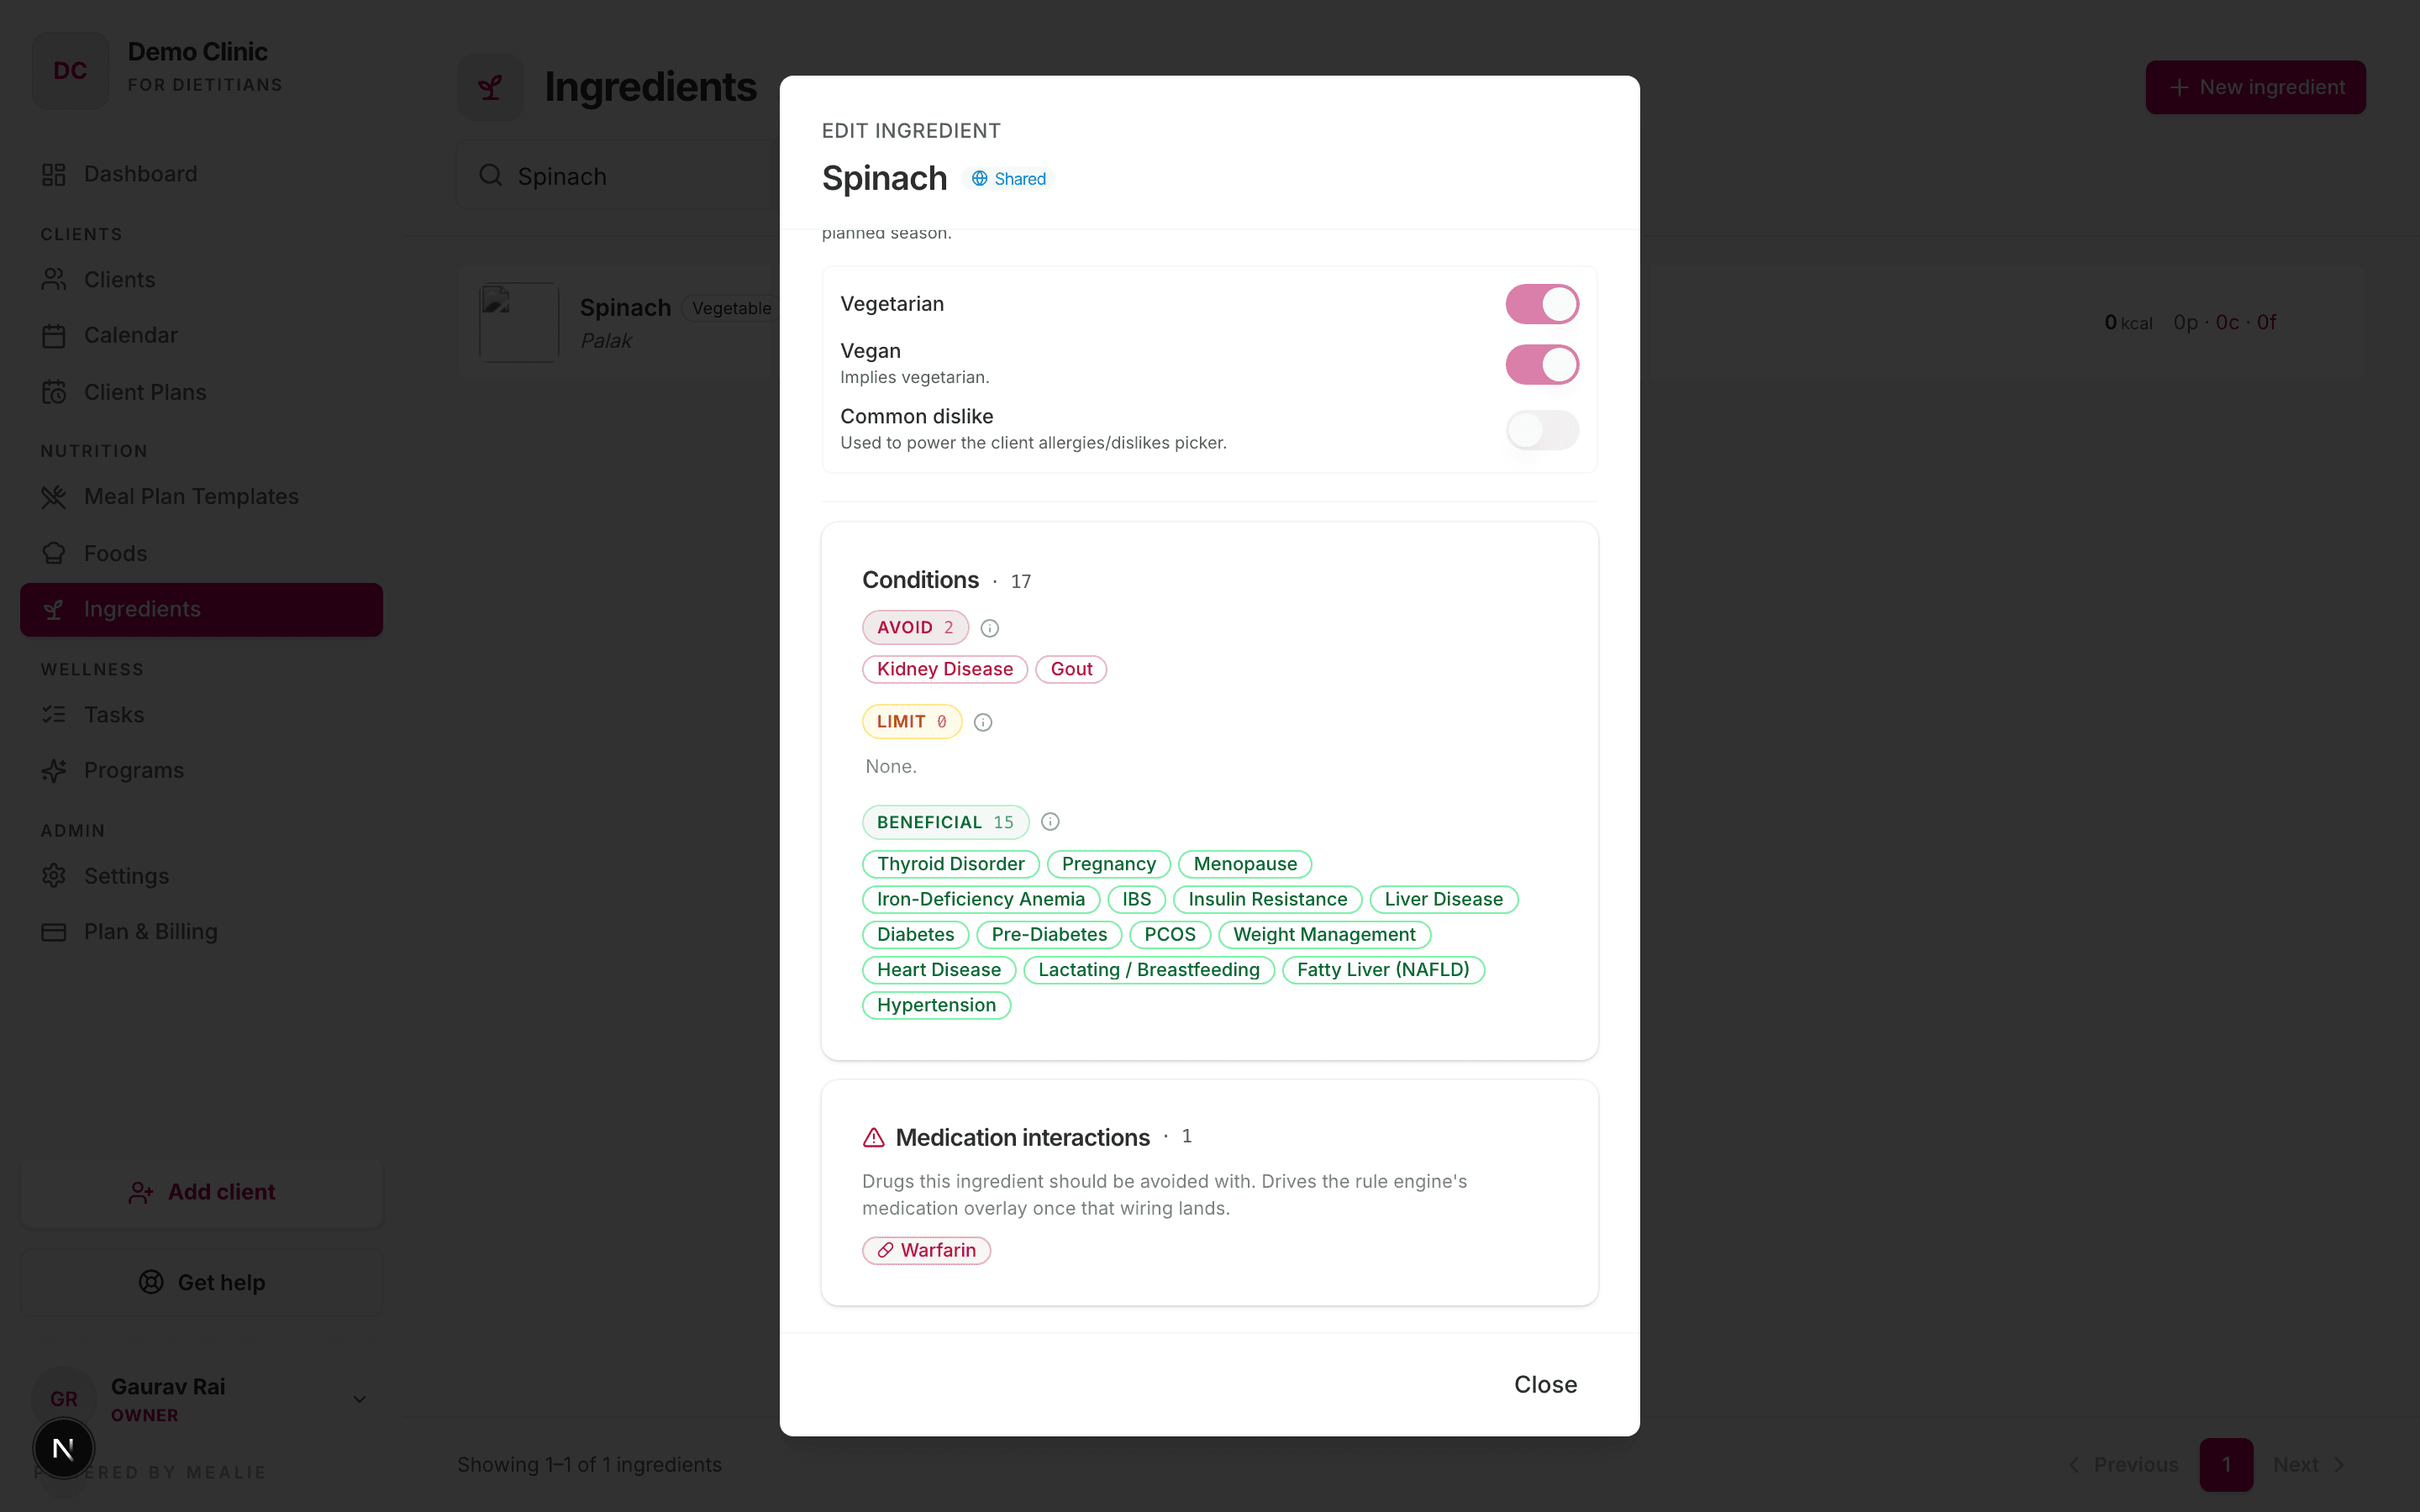Click the search magnifier icon

point(490,176)
